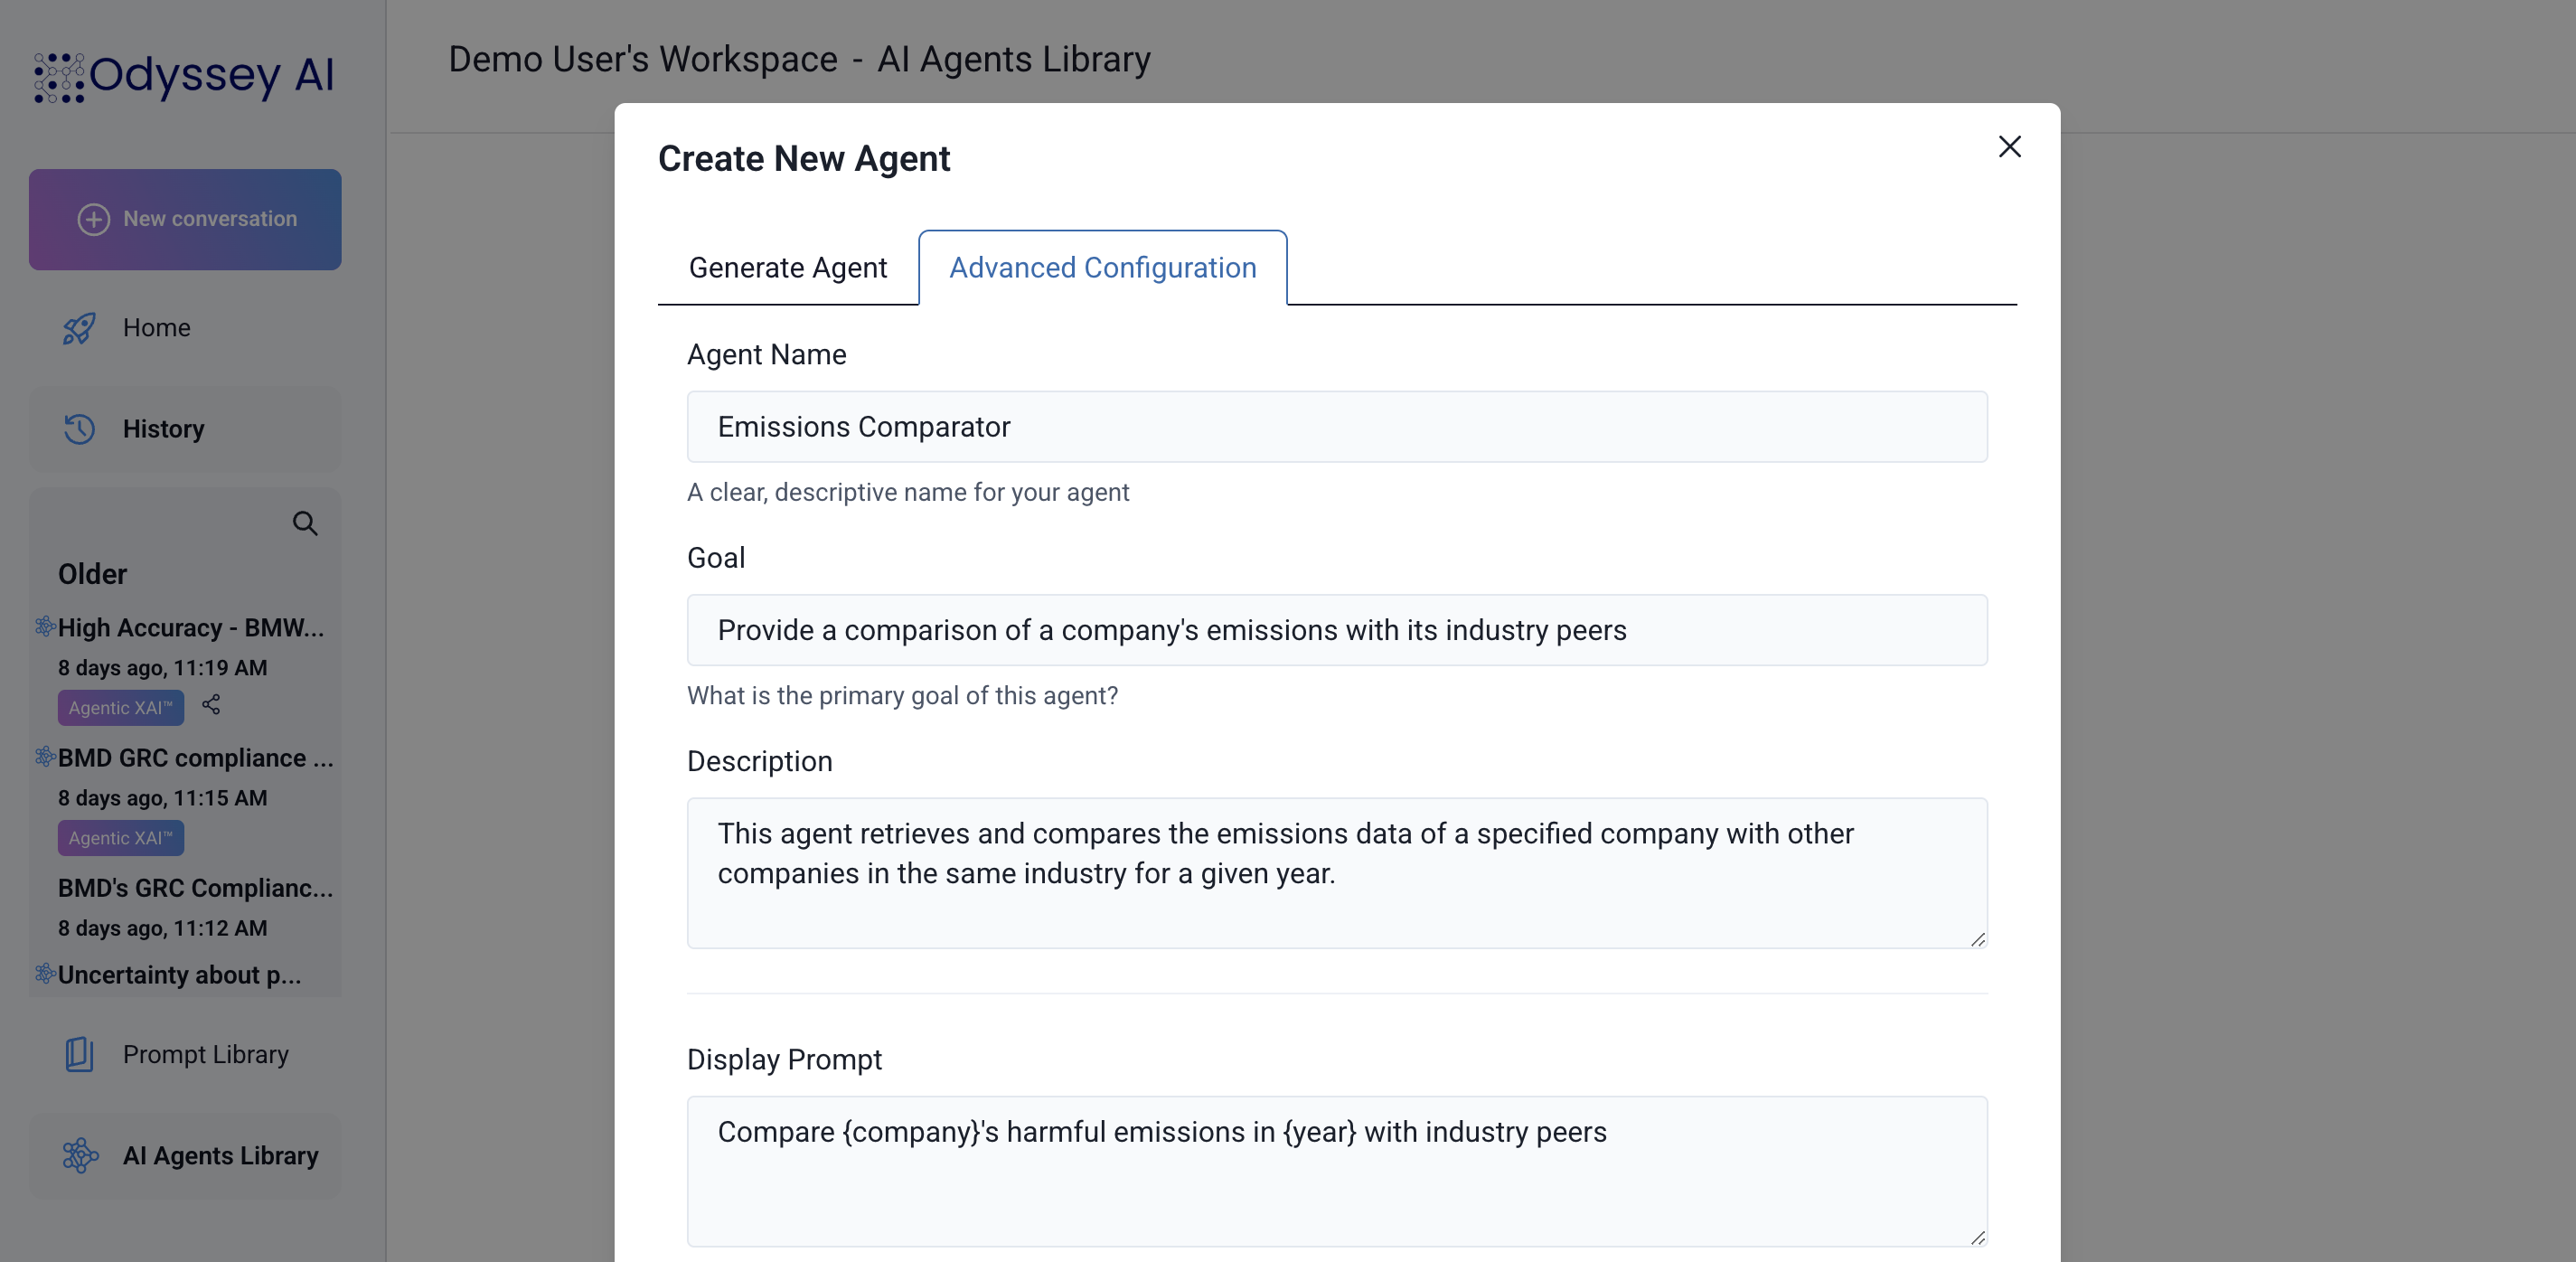
Task: Grab the Description textarea resize handle
Action: point(1977,939)
